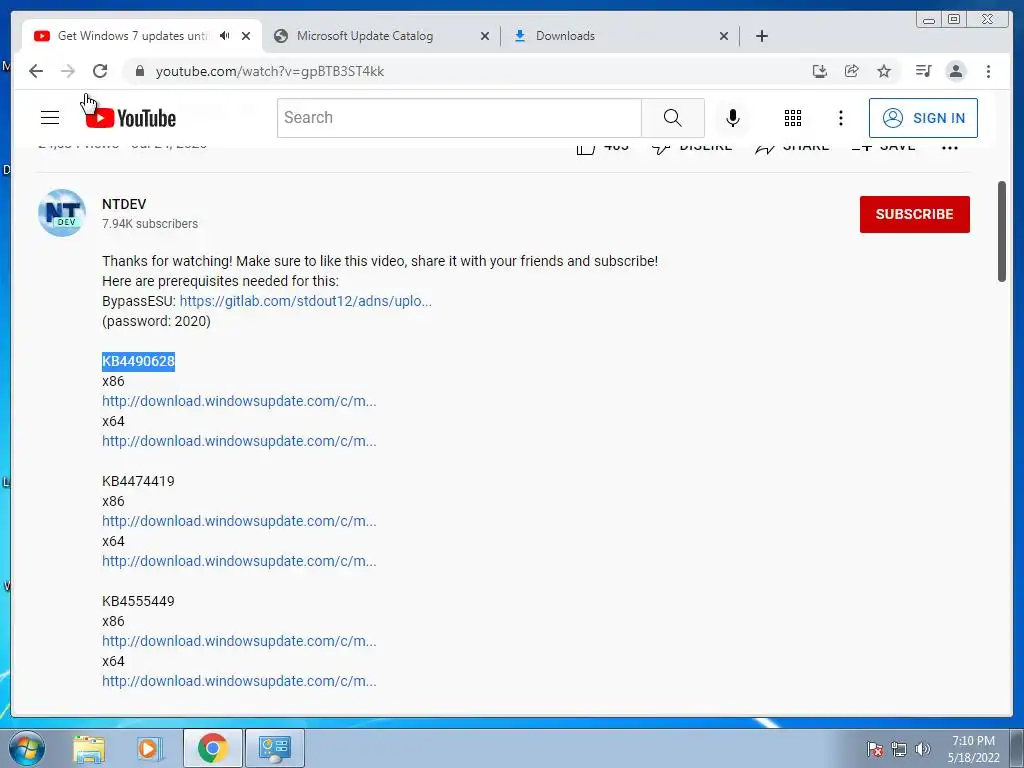Click inside the YouTube Search field
This screenshot has width=1024, height=768.
(x=459, y=118)
